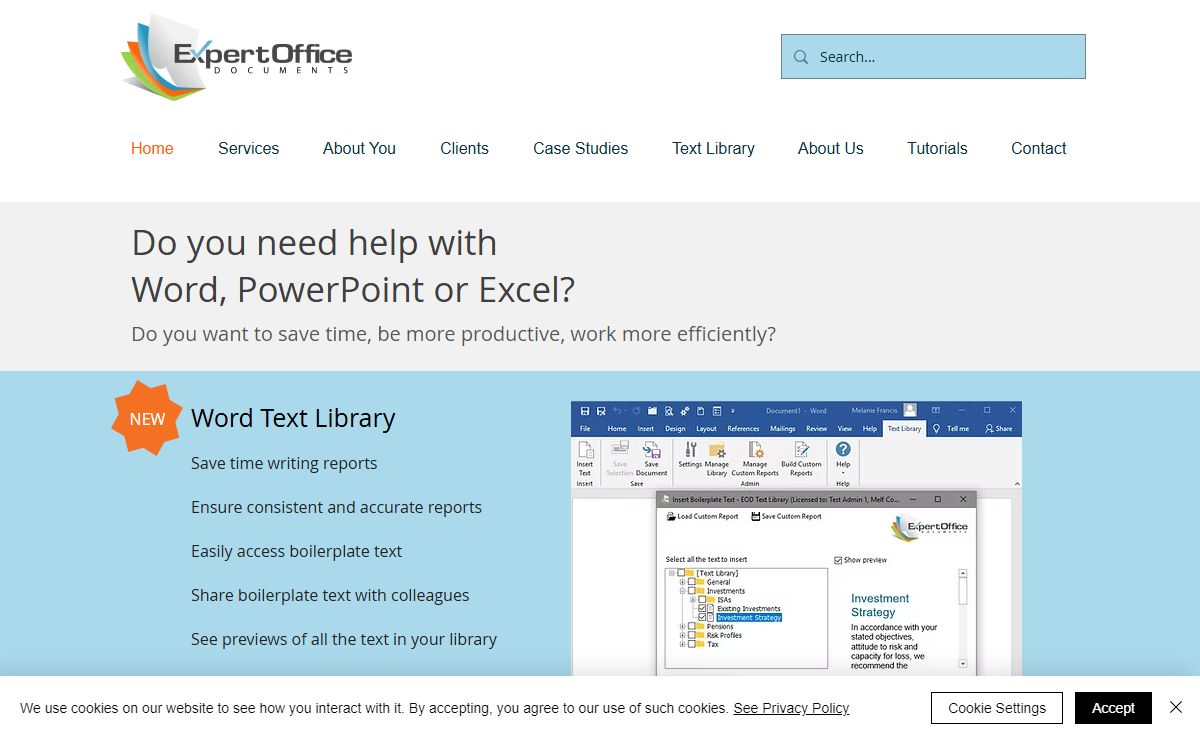Viewport: 1200px width, 740px height.
Task: Click the "Word Text Library" heading
Action: tap(293, 418)
